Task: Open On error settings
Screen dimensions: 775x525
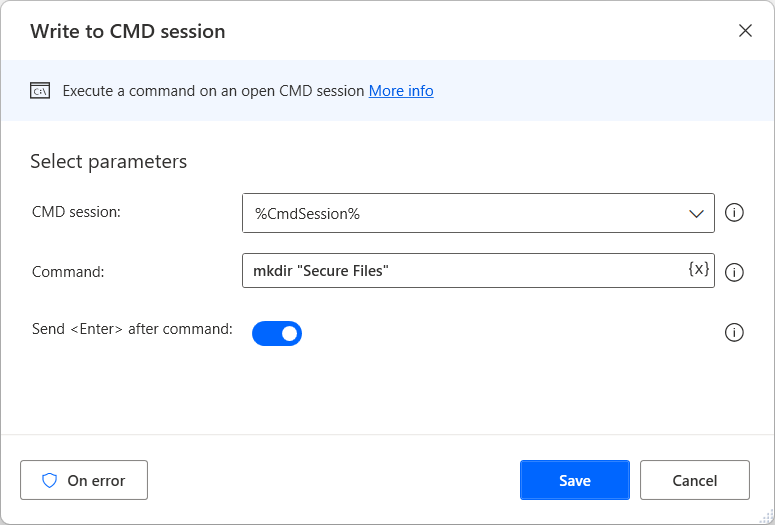Action: tap(84, 480)
